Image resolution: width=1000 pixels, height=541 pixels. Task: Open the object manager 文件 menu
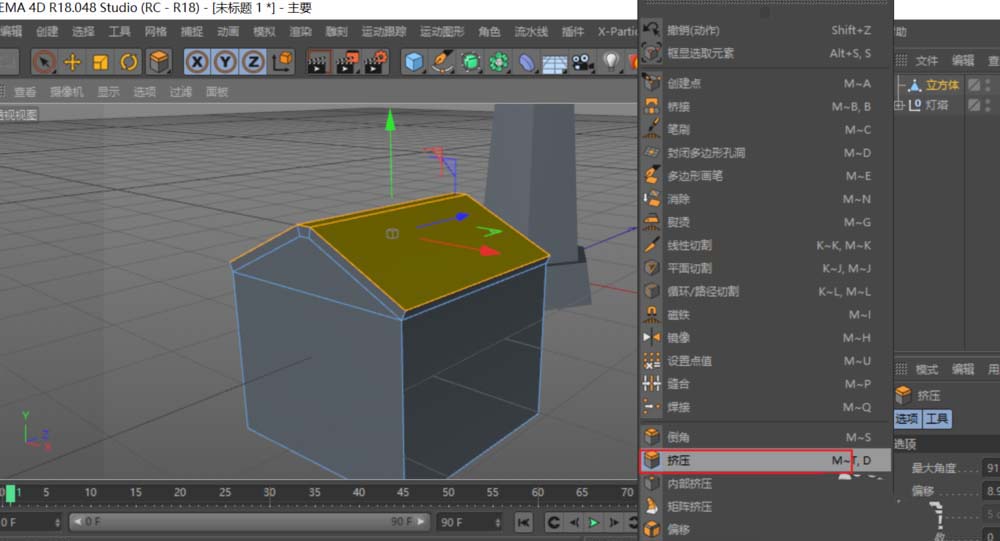927,61
